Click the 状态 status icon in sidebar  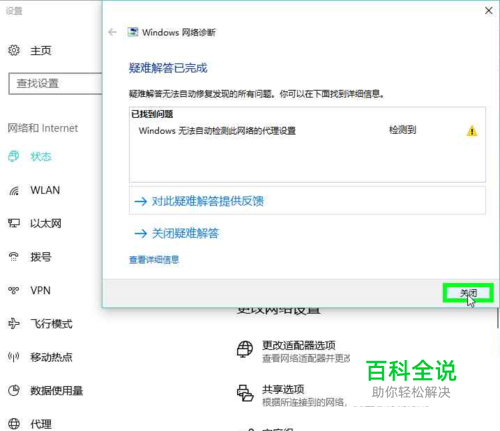click(14, 156)
